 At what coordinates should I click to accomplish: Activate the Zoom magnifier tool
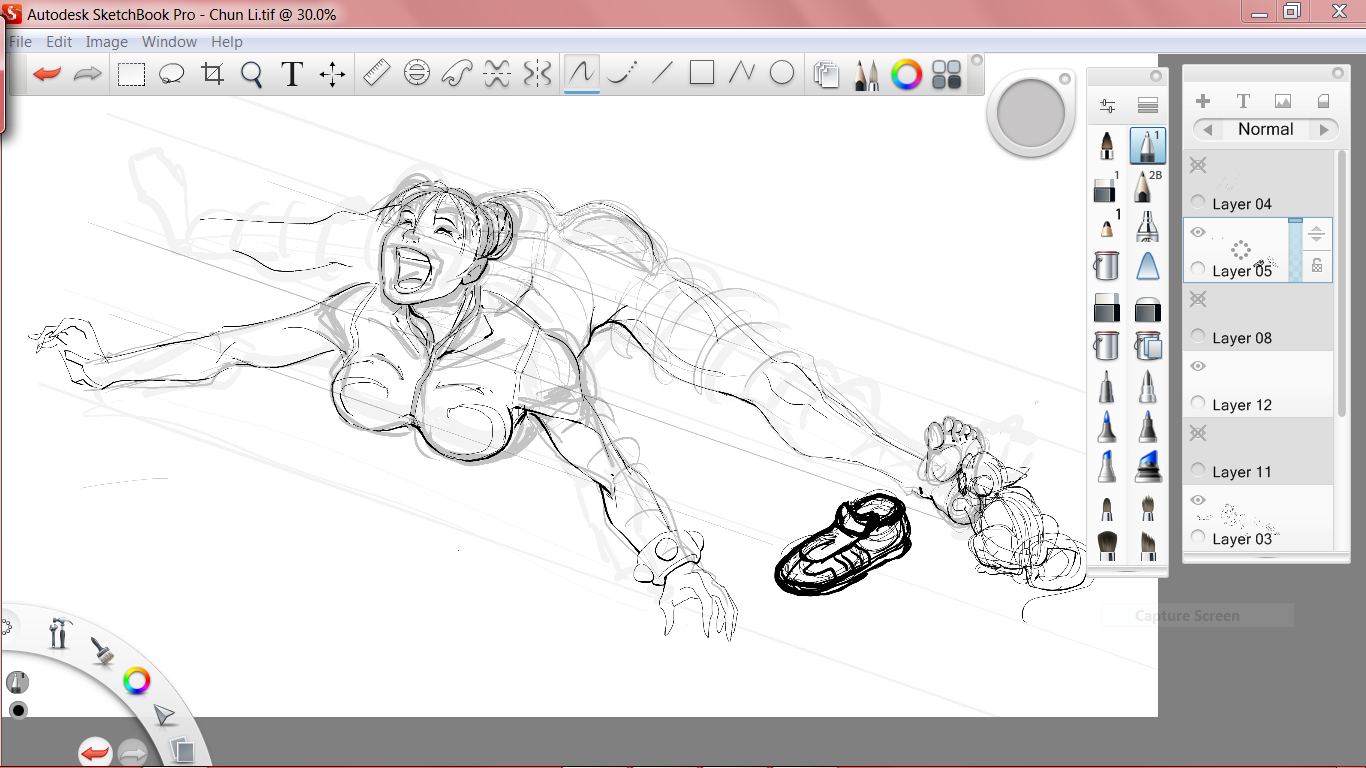[251, 74]
